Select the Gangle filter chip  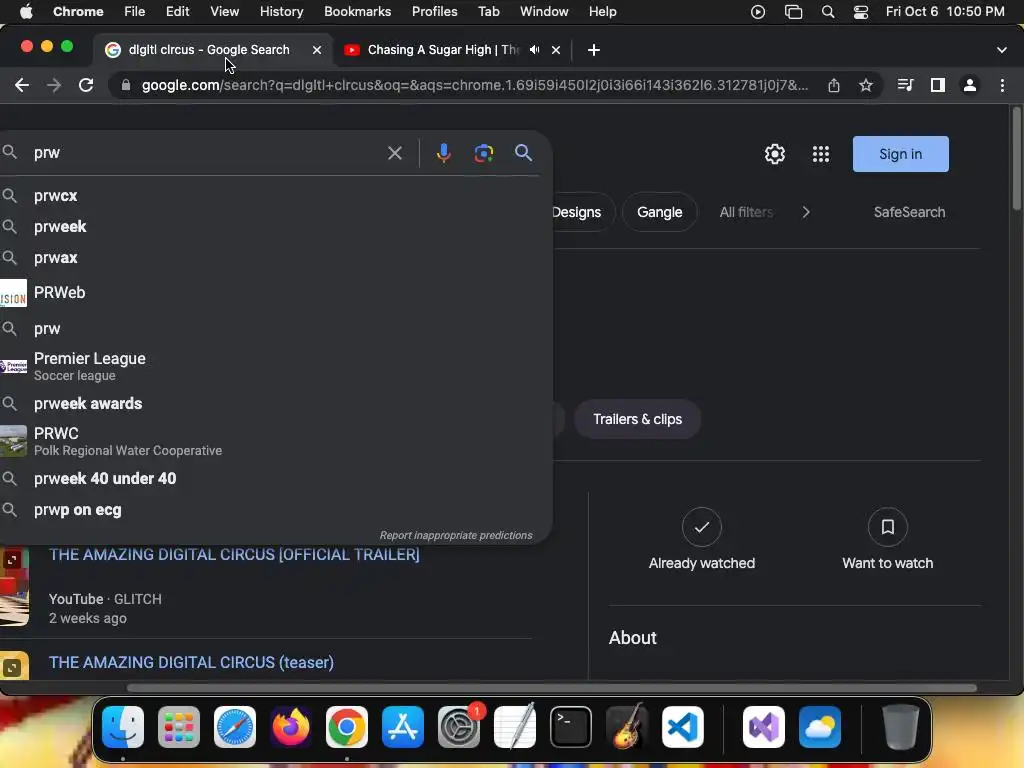pyautogui.click(x=660, y=212)
